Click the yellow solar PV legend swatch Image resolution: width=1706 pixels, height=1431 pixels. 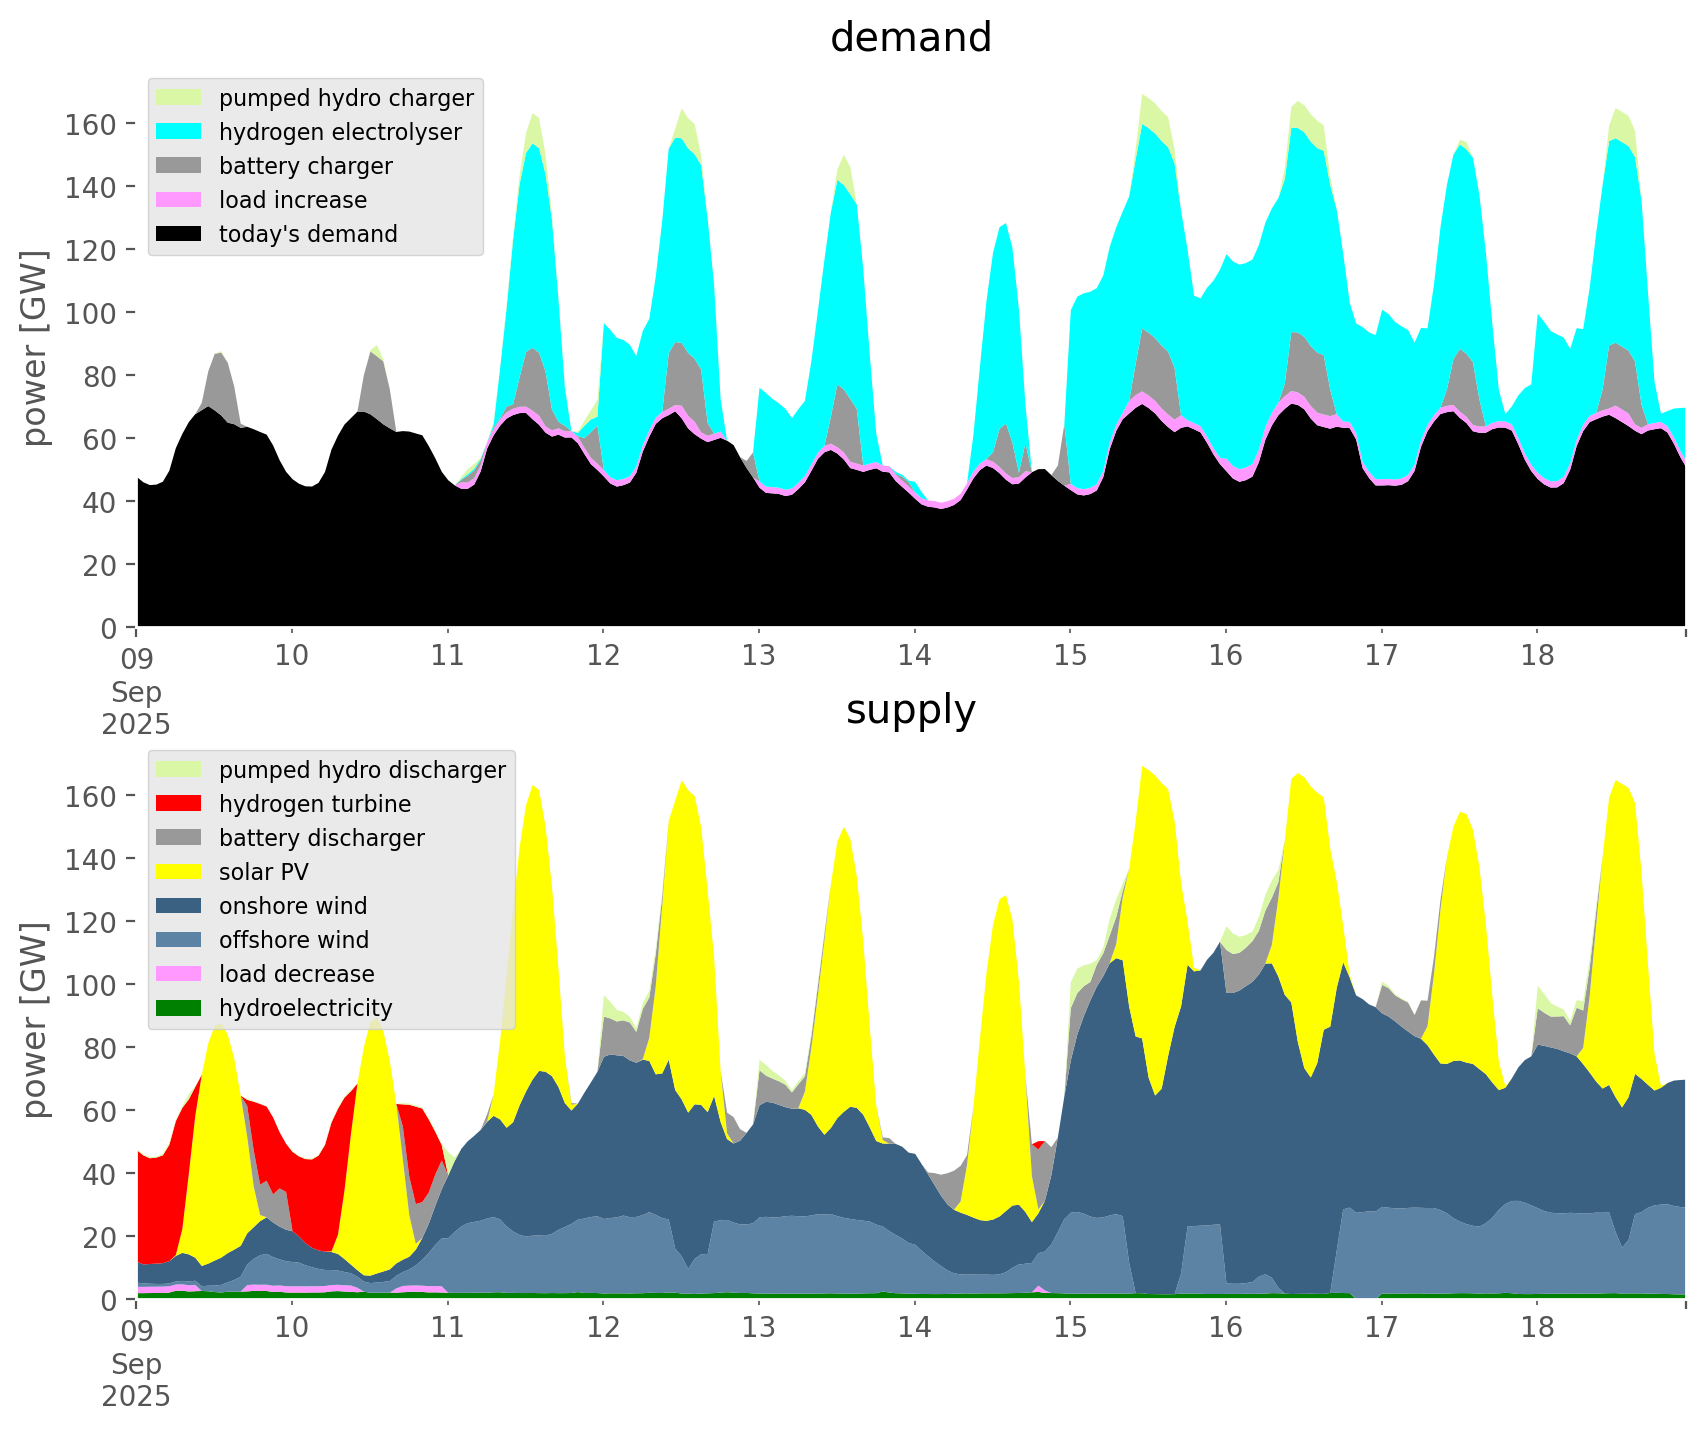pos(179,872)
